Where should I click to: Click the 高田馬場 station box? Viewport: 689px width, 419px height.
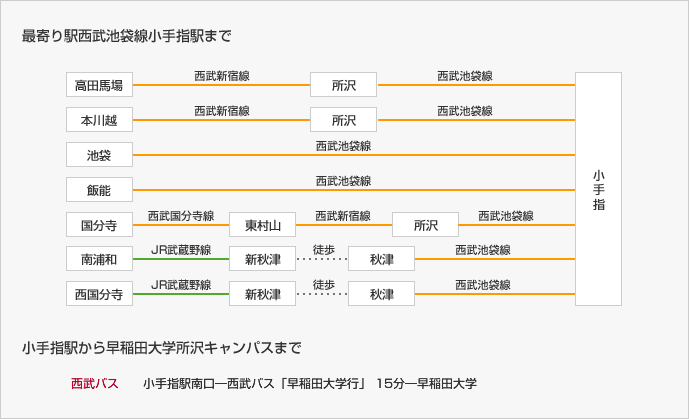tap(99, 85)
